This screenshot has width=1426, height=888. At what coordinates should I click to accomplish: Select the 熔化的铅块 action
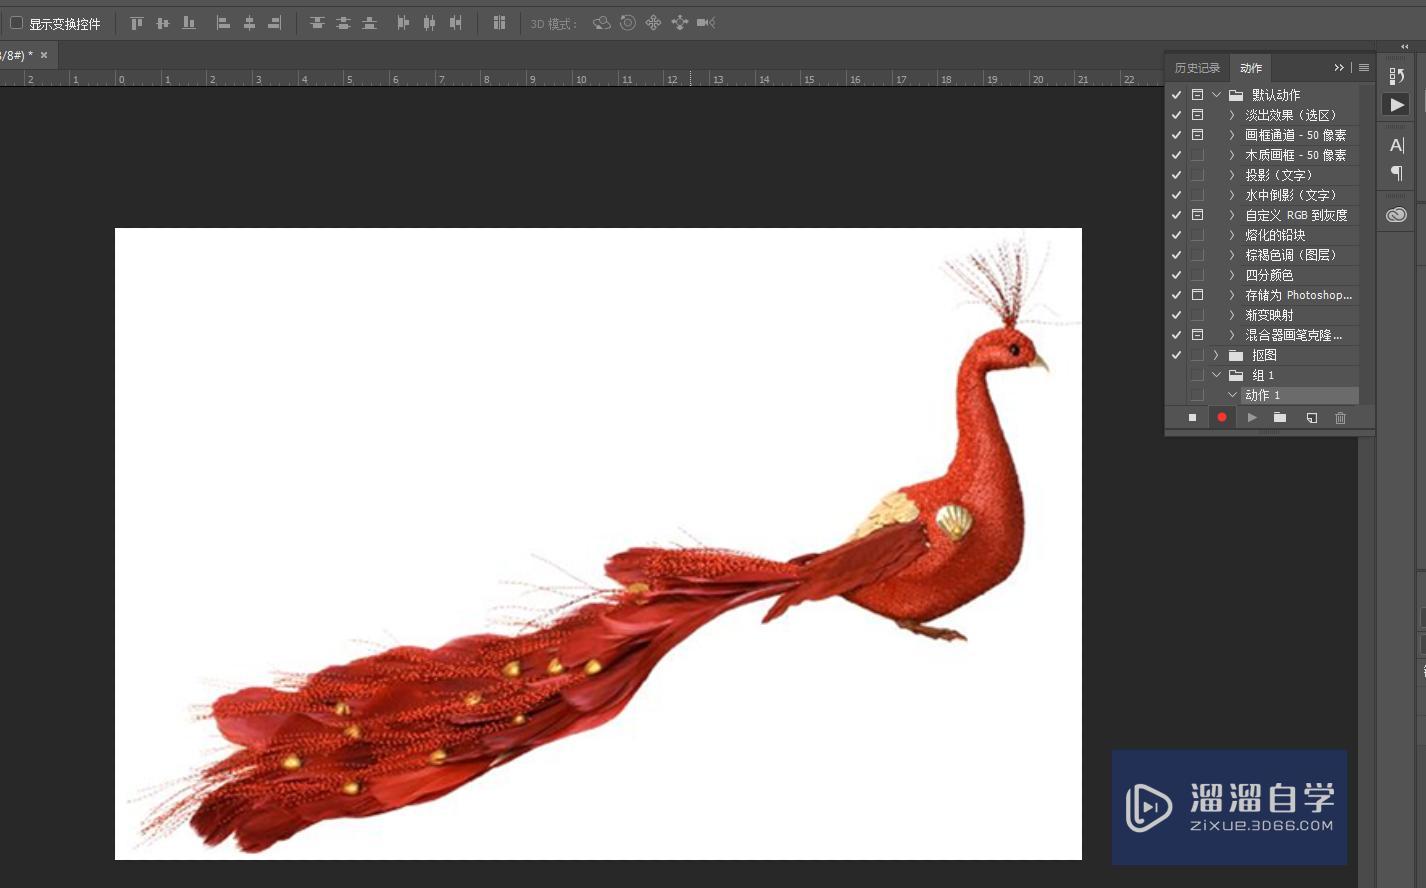coord(1275,235)
